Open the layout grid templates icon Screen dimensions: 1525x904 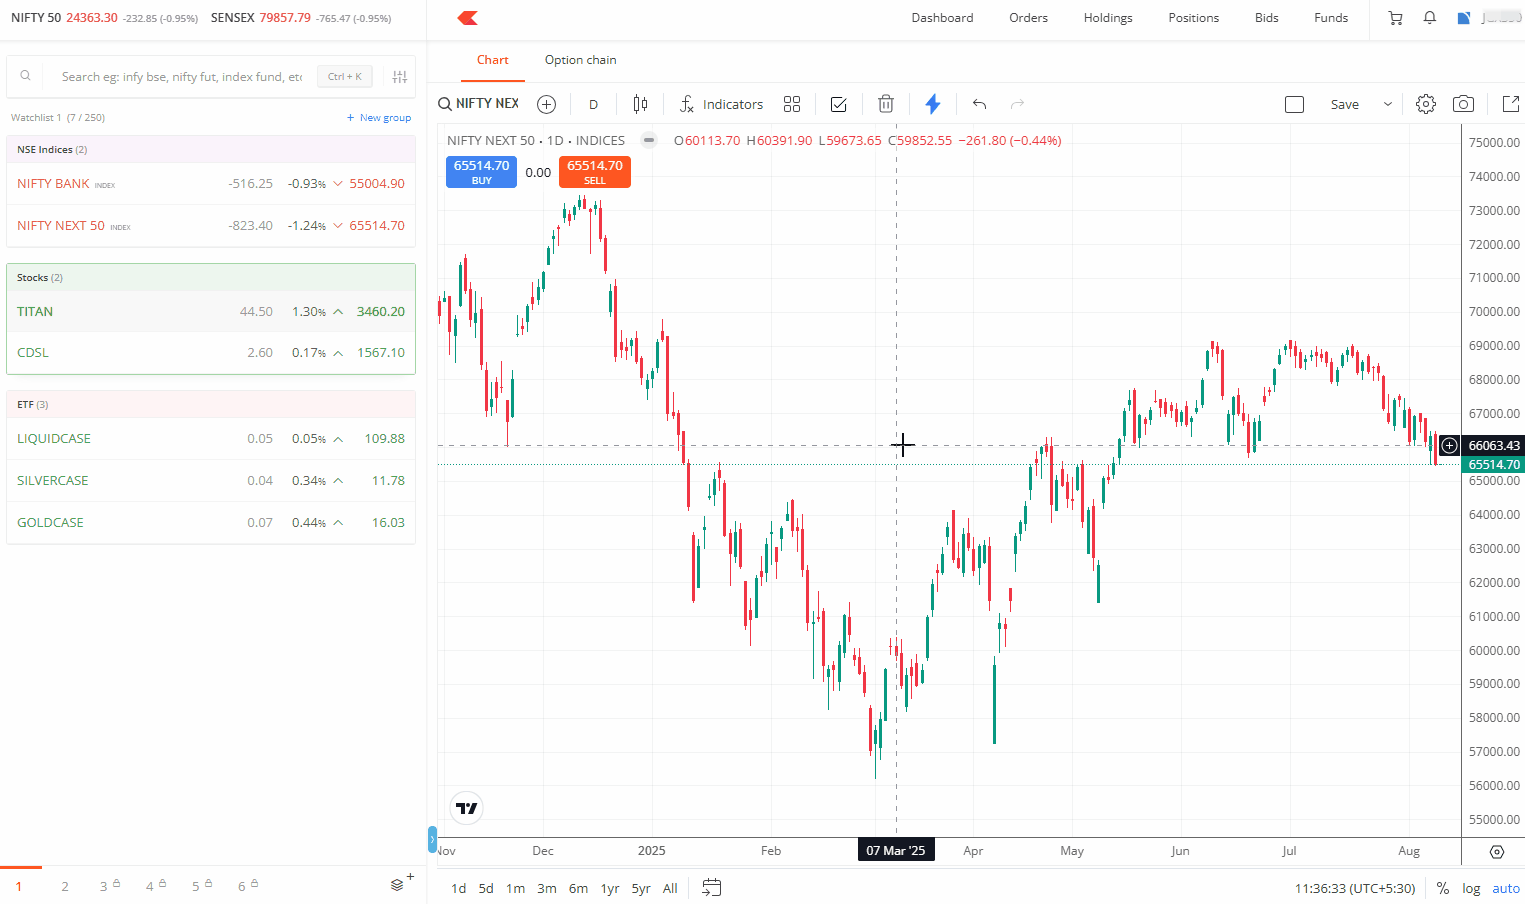pos(792,104)
